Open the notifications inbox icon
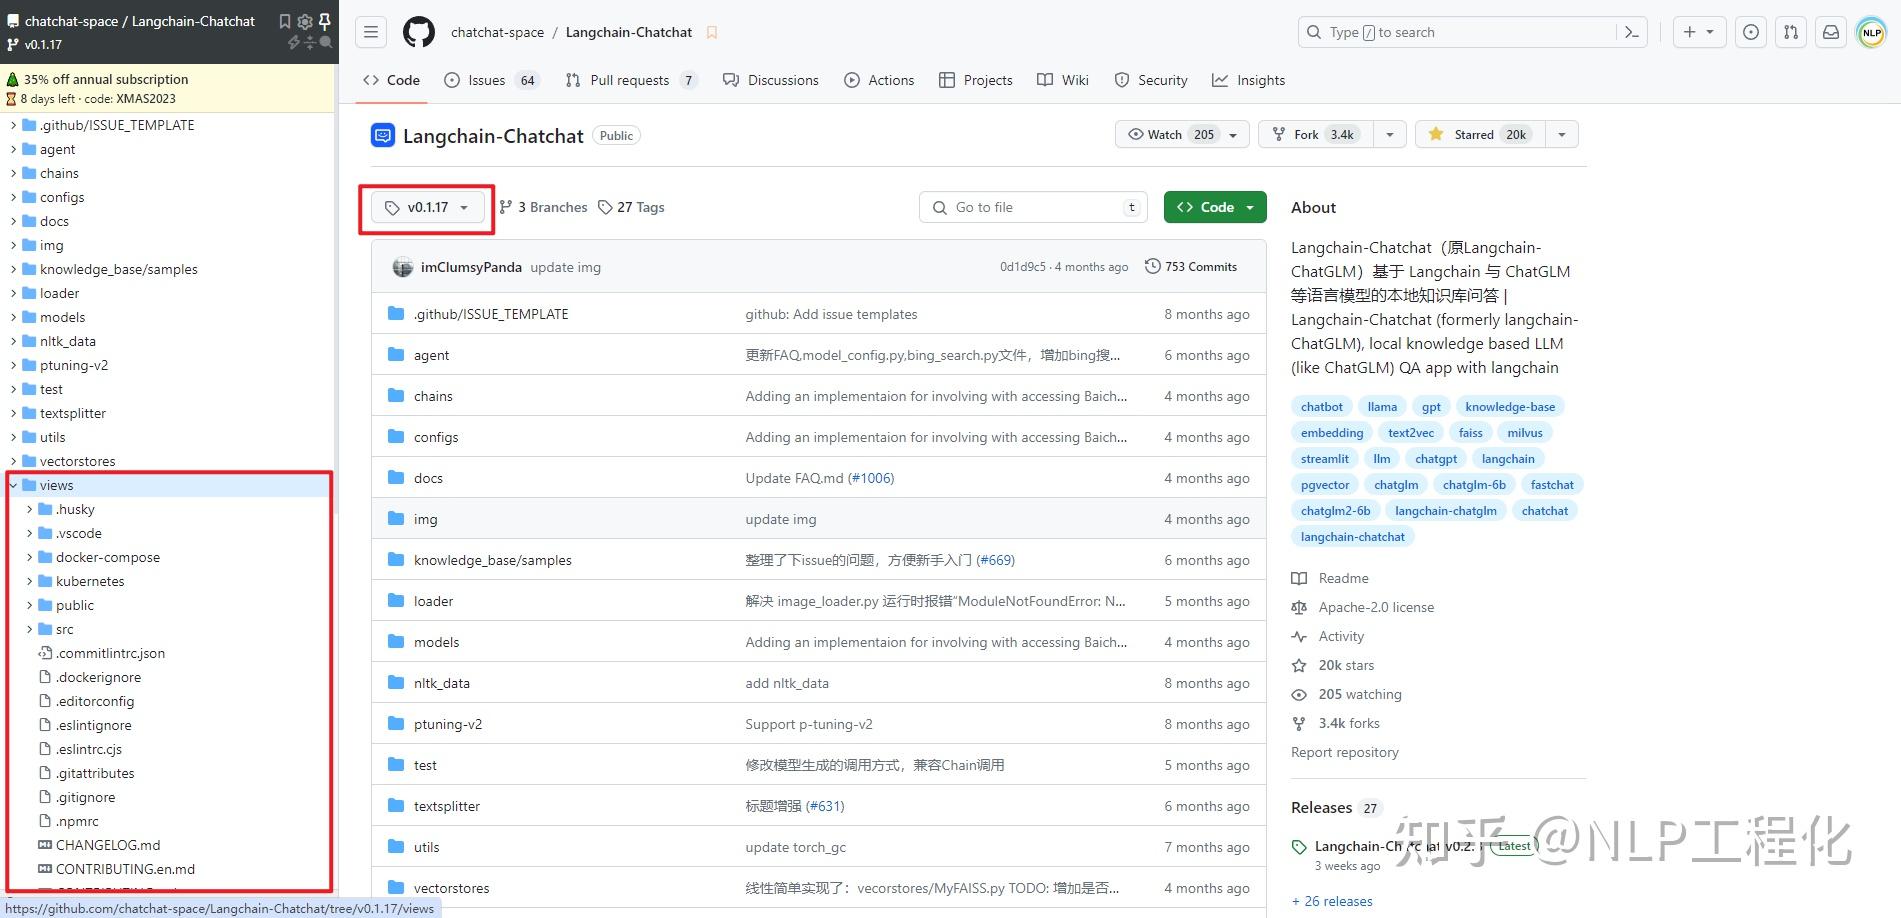This screenshot has width=1901, height=918. (1830, 31)
